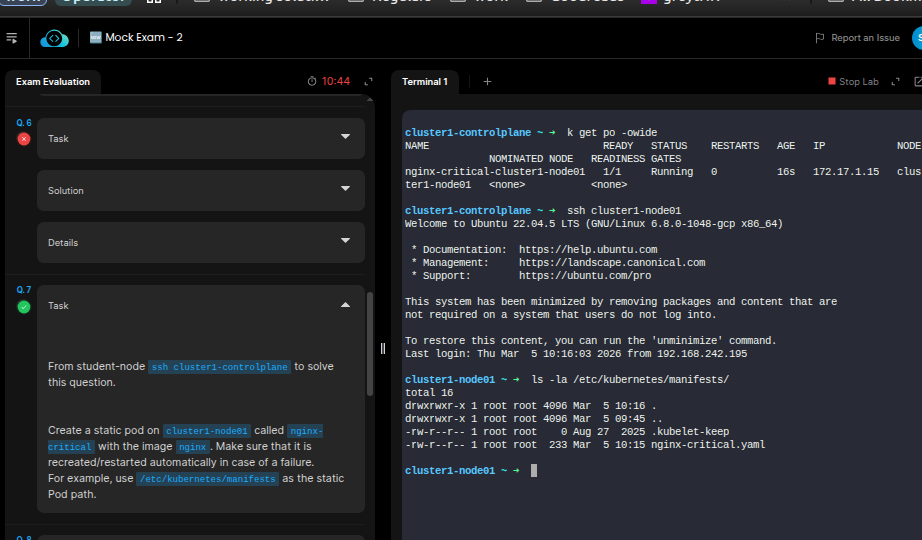Click the panel divider resize handle

click(382, 348)
